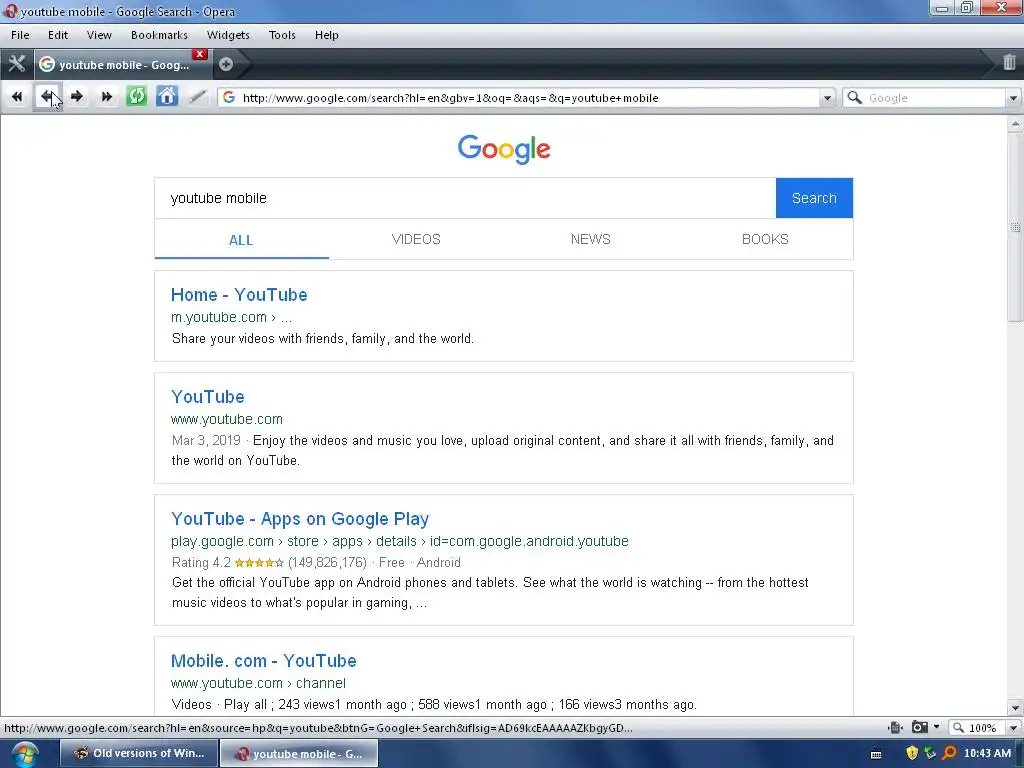Reload the page with green Reload icon

136,97
